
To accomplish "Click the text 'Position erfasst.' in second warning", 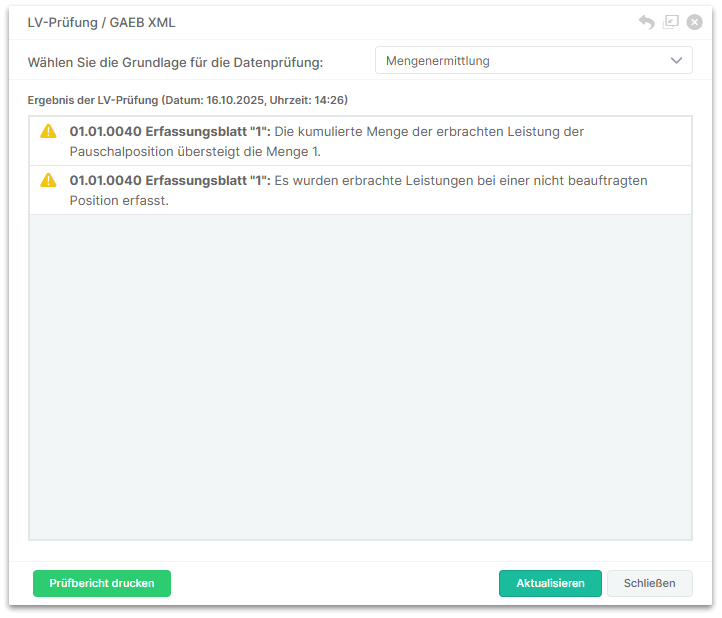I will coord(119,200).
